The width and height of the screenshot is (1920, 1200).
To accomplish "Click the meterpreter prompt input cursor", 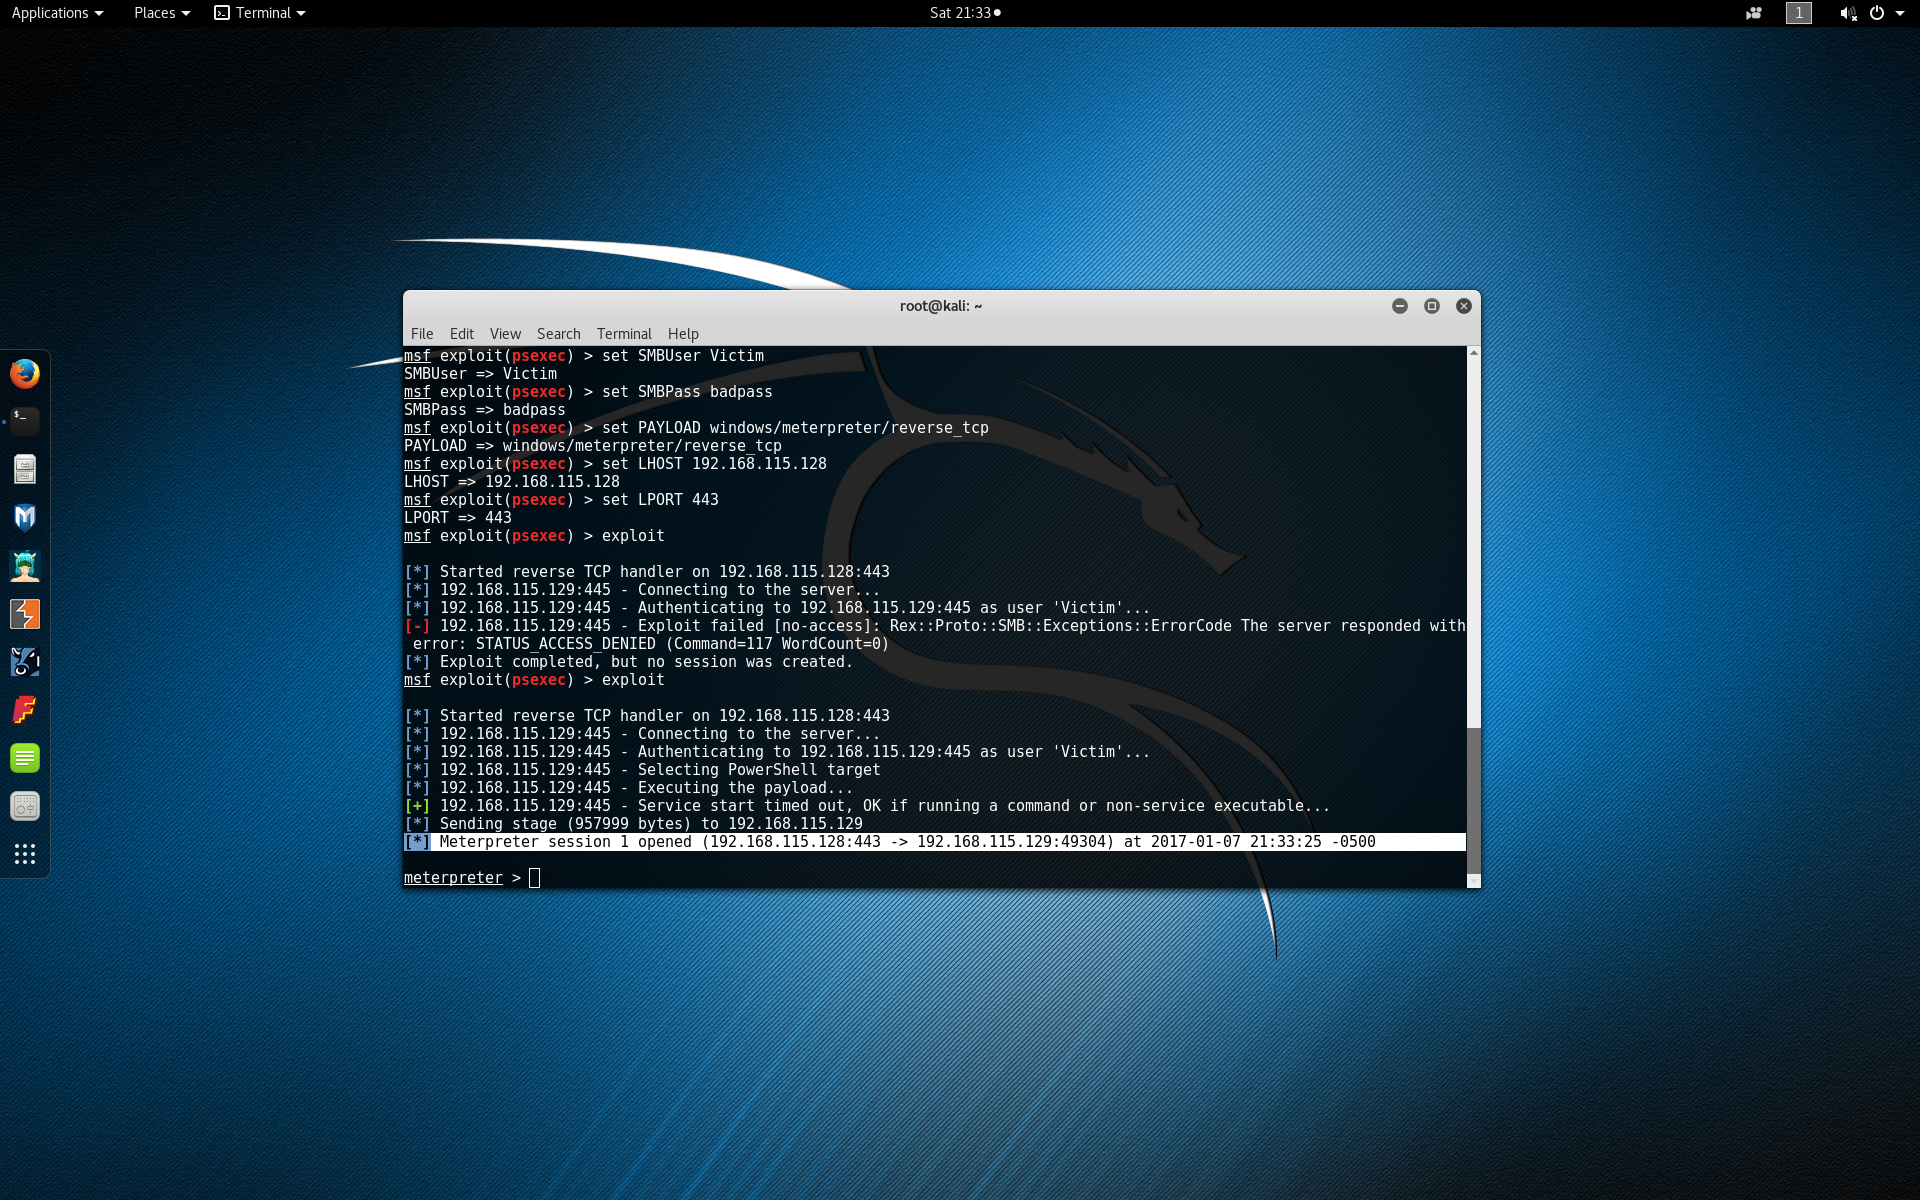I will [535, 878].
